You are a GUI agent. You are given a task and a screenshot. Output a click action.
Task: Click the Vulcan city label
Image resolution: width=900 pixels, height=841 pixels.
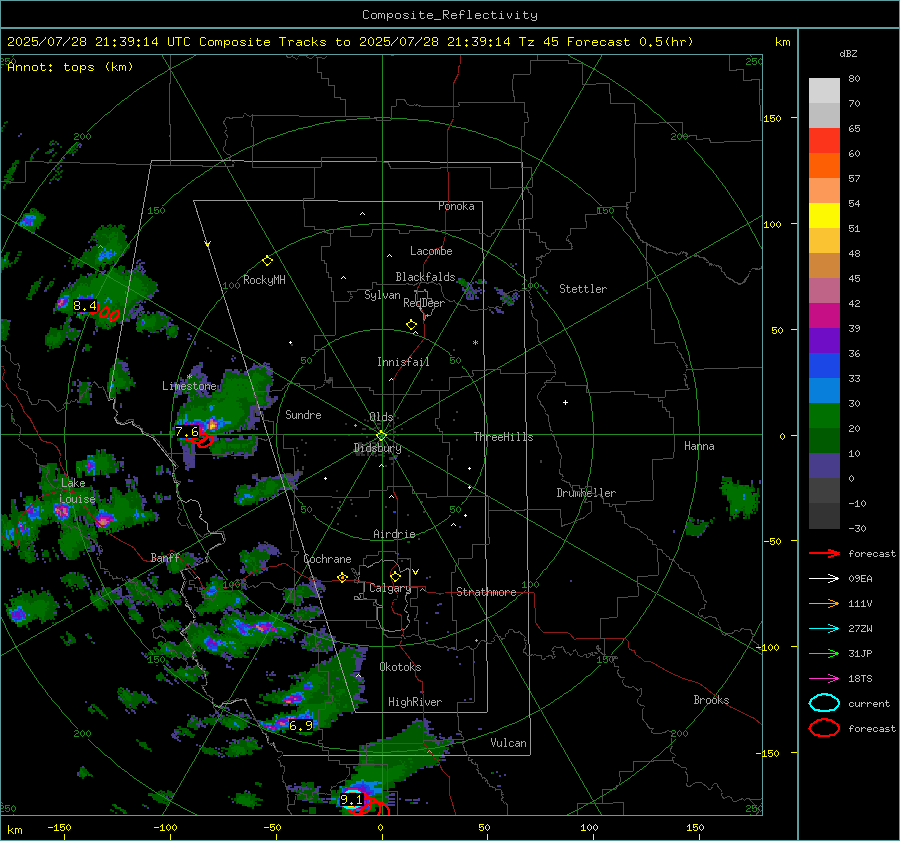509,743
